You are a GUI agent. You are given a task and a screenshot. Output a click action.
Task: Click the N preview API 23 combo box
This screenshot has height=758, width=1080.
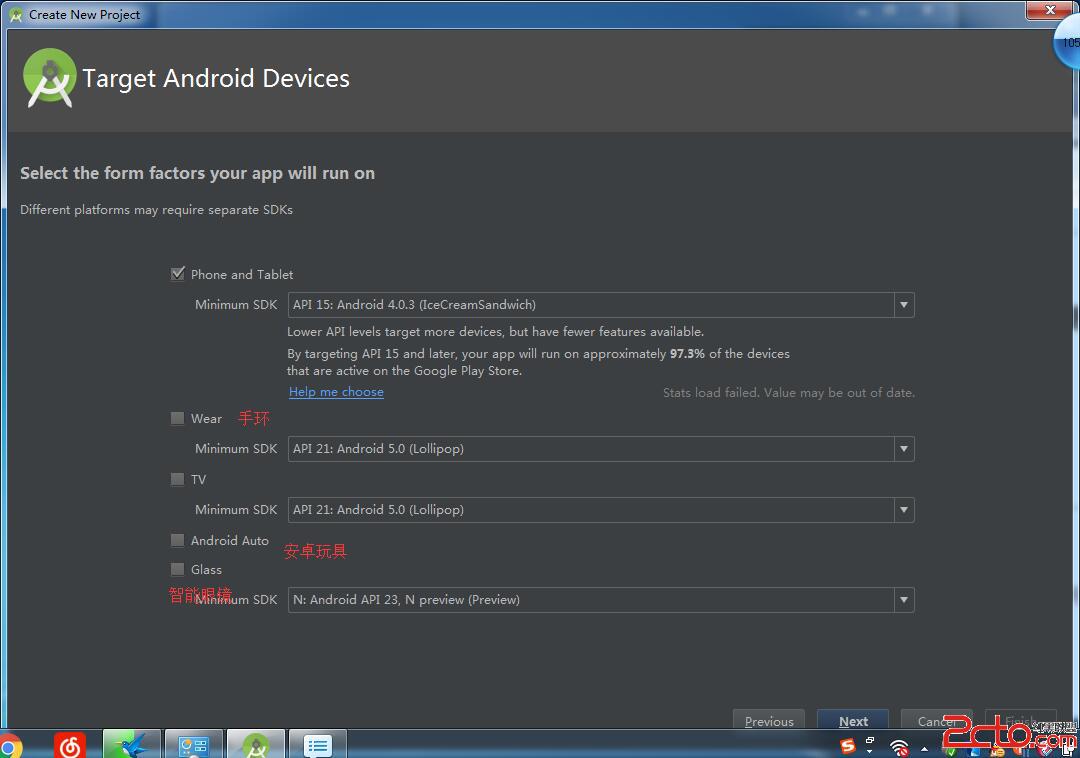click(x=601, y=600)
